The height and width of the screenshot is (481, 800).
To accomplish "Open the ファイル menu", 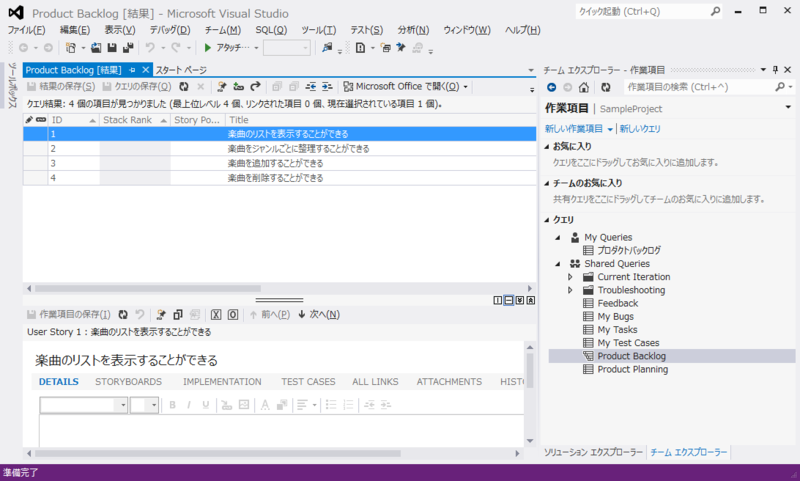I will click(26, 30).
